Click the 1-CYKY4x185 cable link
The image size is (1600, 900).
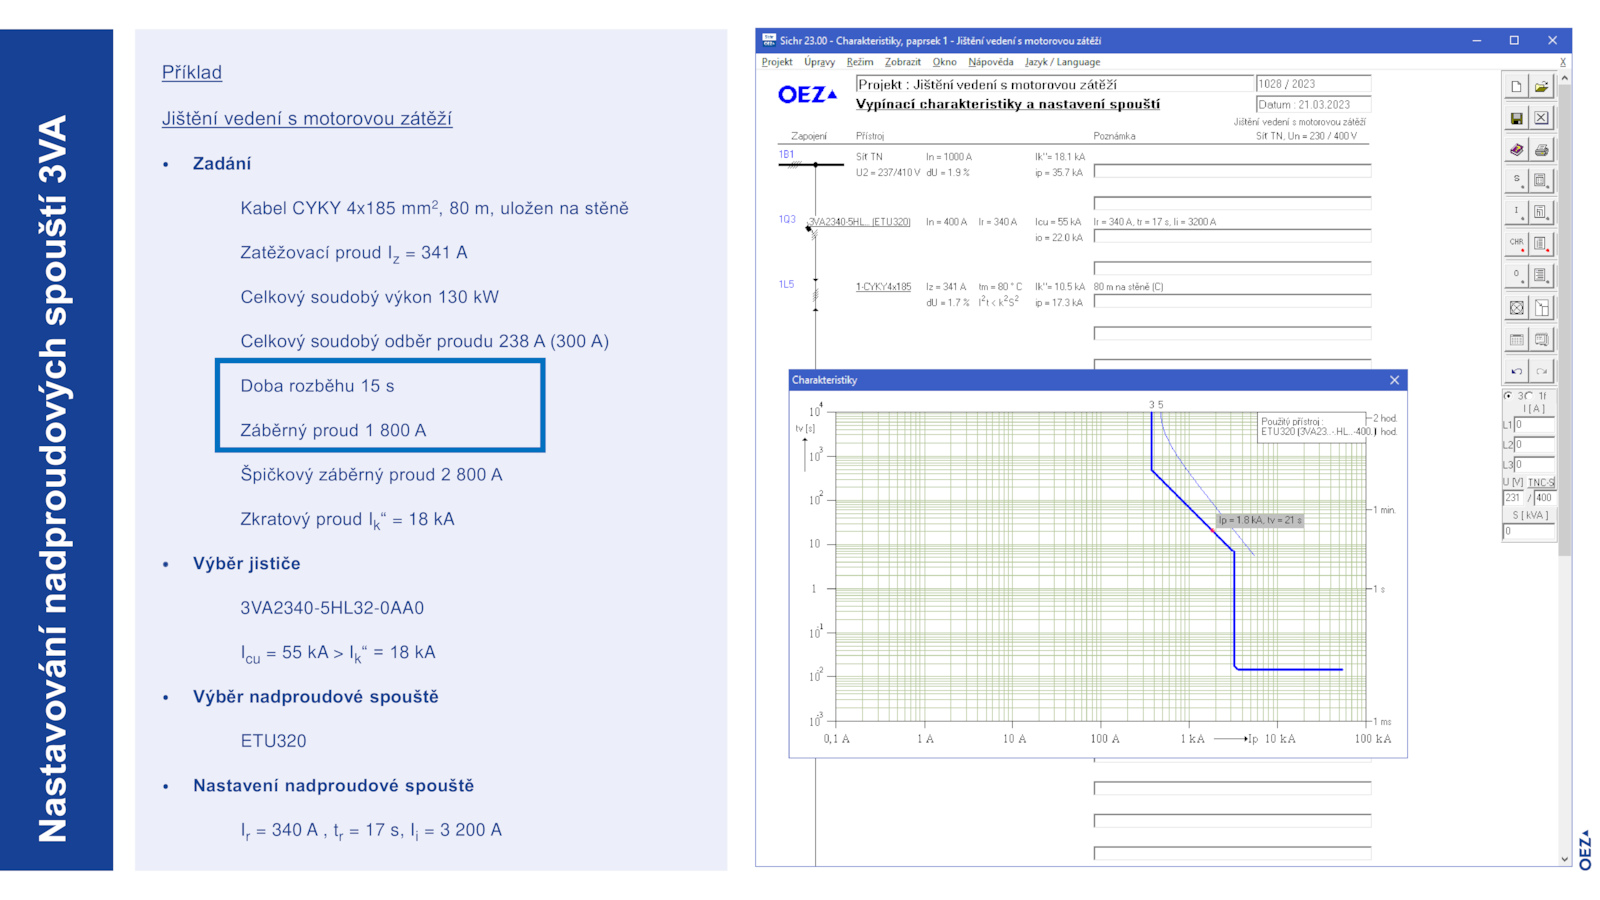coord(883,287)
